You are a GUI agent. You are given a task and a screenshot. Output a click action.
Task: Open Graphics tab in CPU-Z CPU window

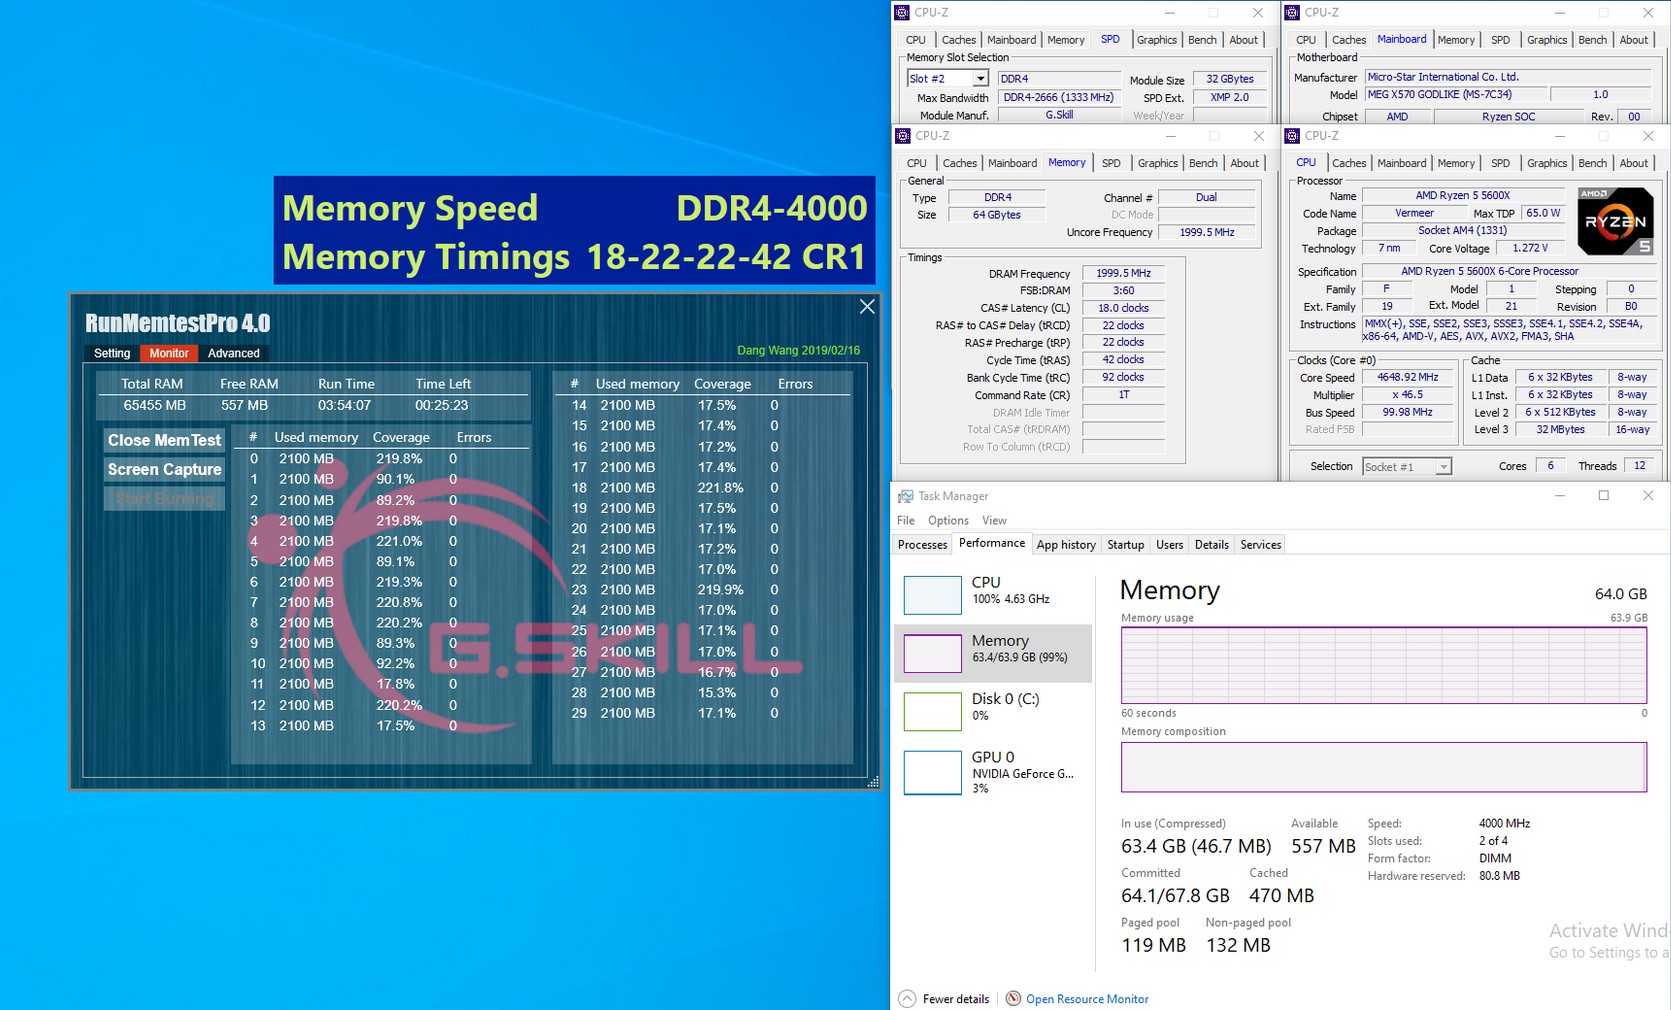point(1546,163)
